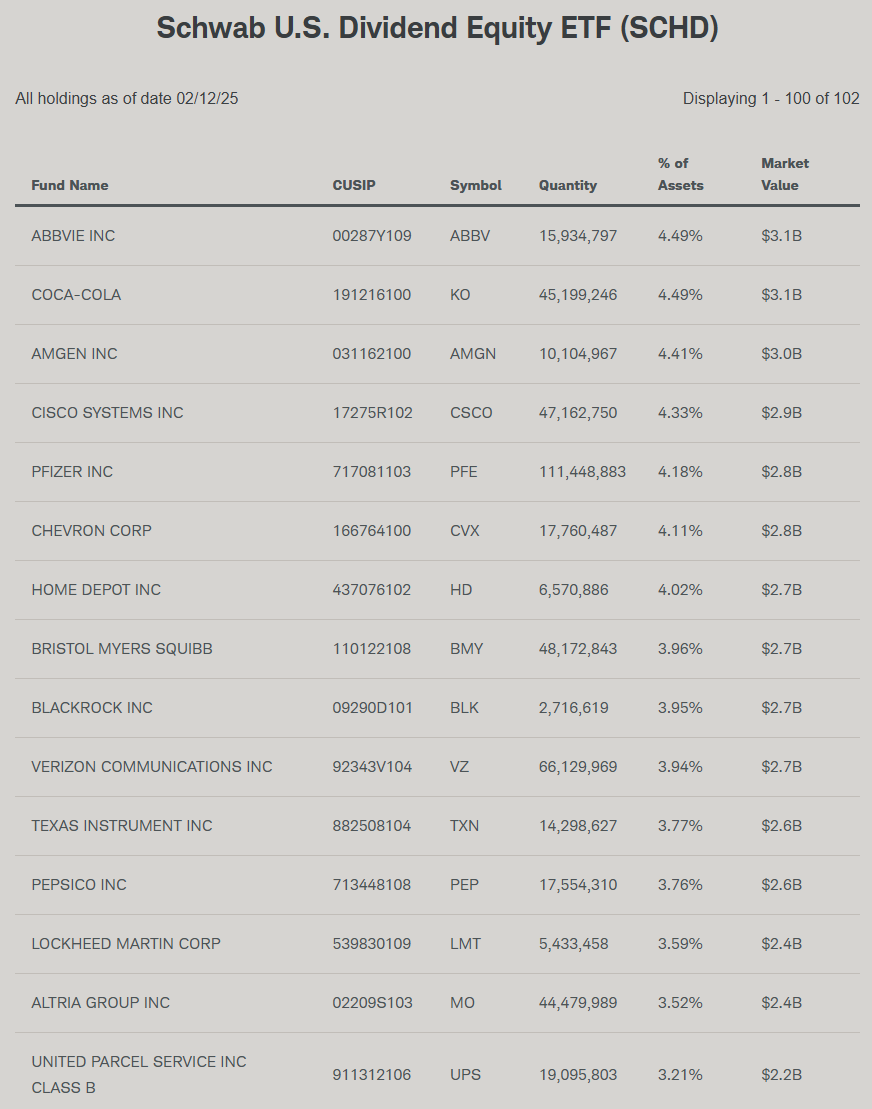The image size is (872, 1109).
Task: Click quantity 6,570,886 for Home Depot
Action: click(x=574, y=590)
